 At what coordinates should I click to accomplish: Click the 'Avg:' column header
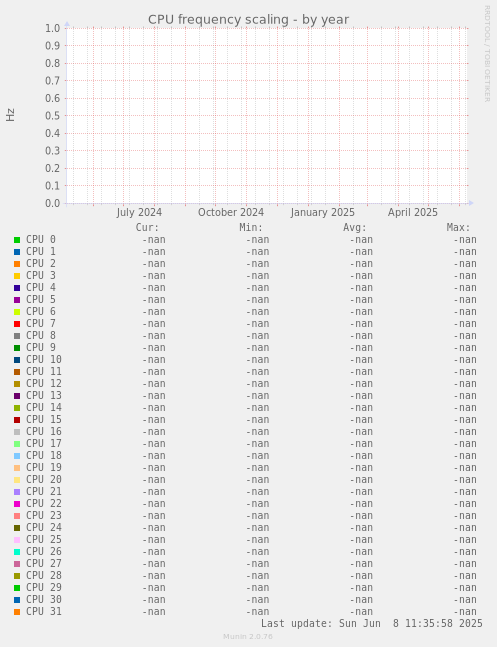pos(355,227)
